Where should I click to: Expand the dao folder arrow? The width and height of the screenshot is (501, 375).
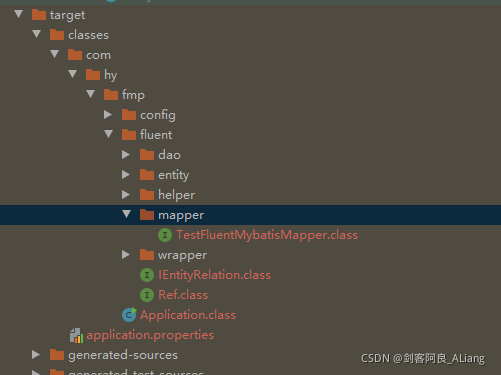pyautogui.click(x=126, y=155)
